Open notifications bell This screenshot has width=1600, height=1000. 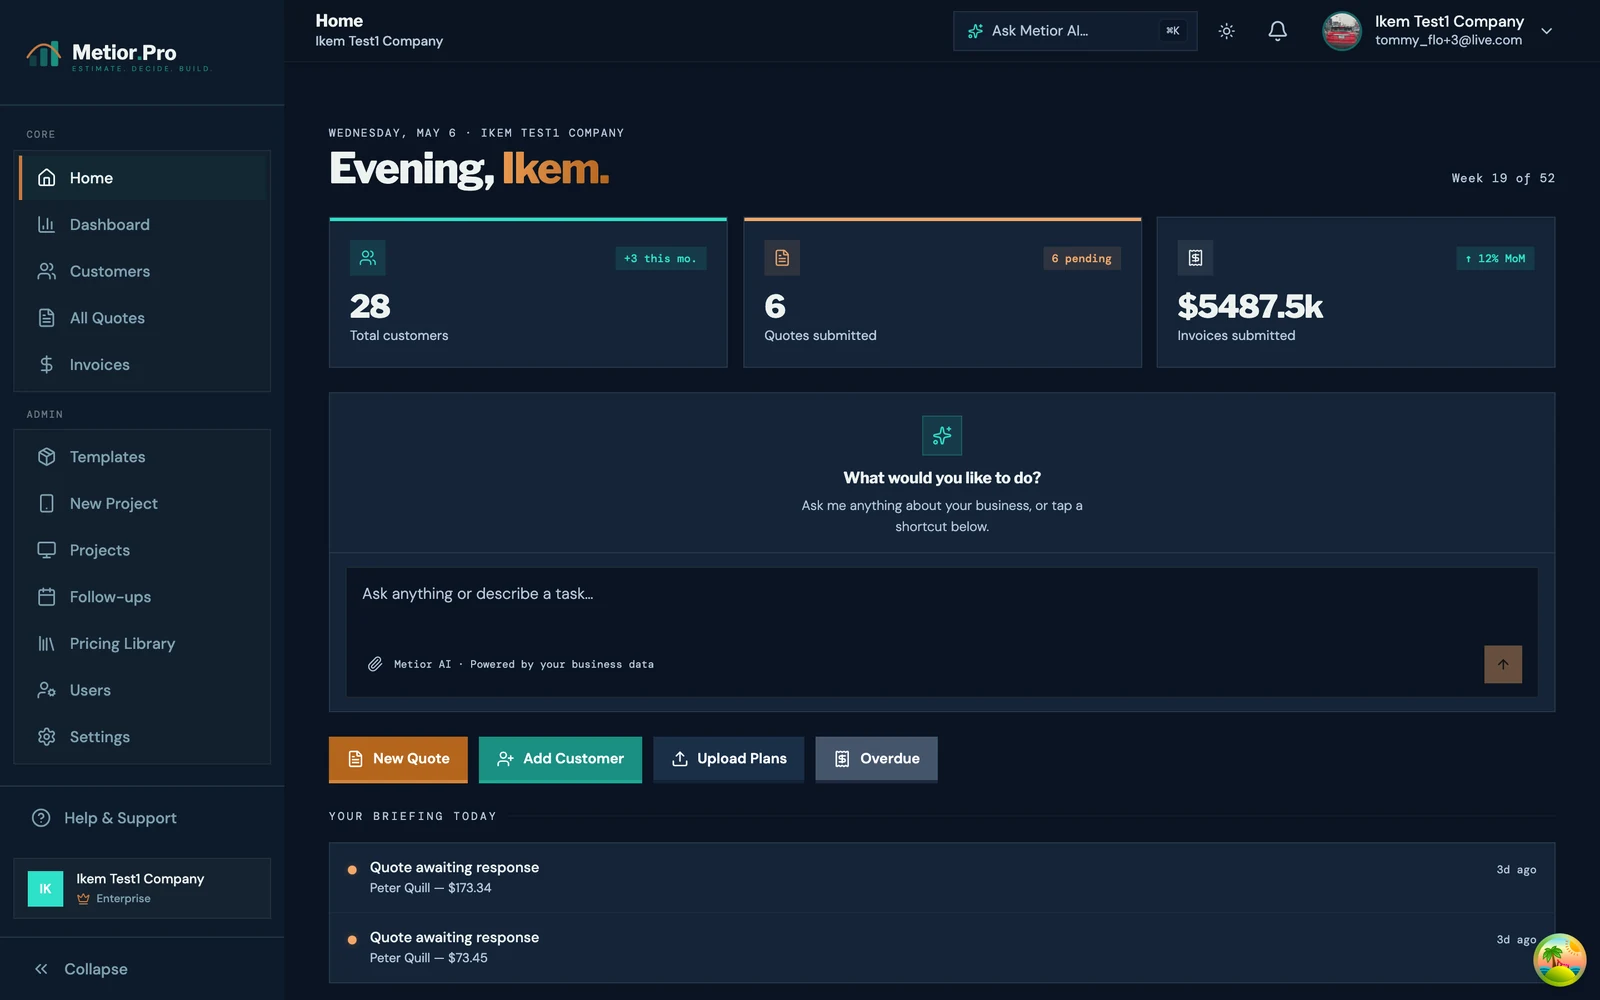pyautogui.click(x=1277, y=31)
